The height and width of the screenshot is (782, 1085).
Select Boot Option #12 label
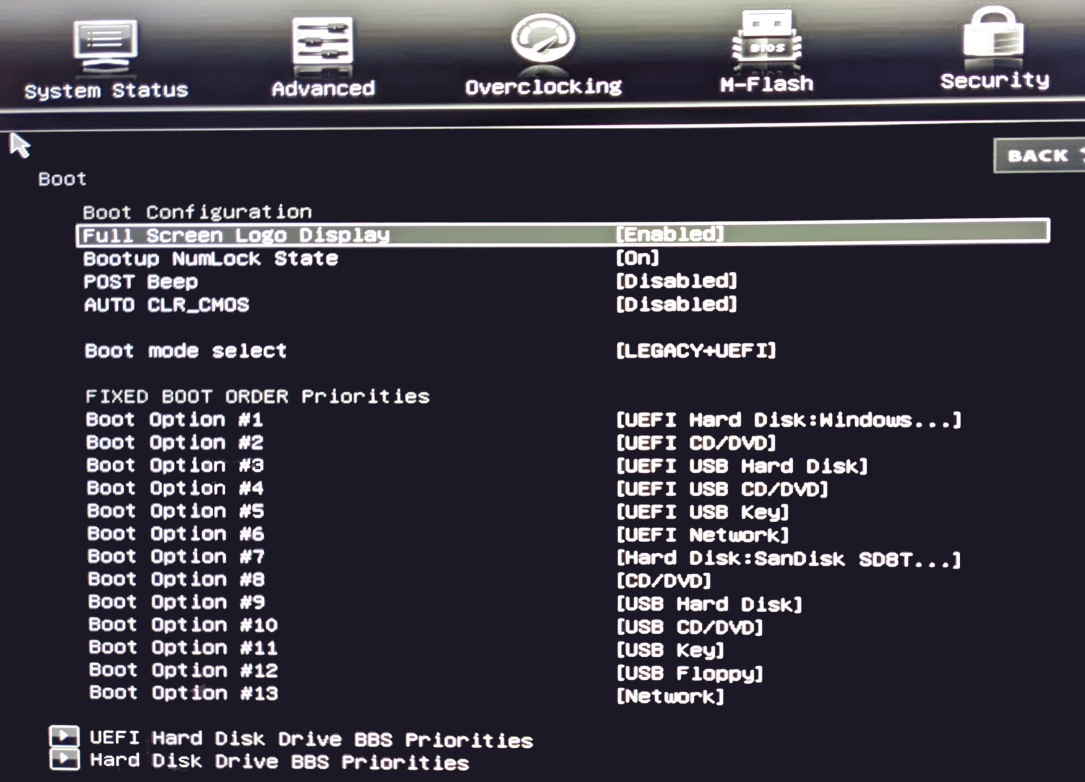[x=183, y=671]
